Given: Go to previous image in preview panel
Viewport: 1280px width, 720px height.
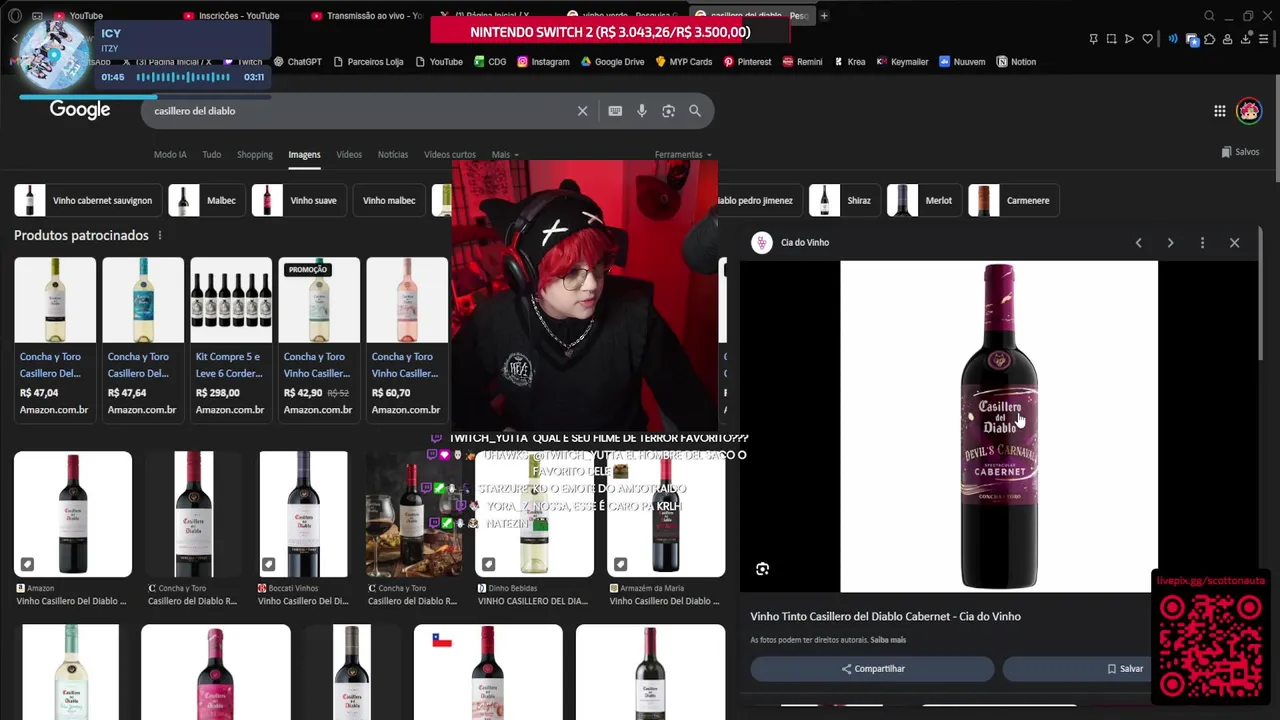Looking at the screenshot, I should (x=1138, y=243).
